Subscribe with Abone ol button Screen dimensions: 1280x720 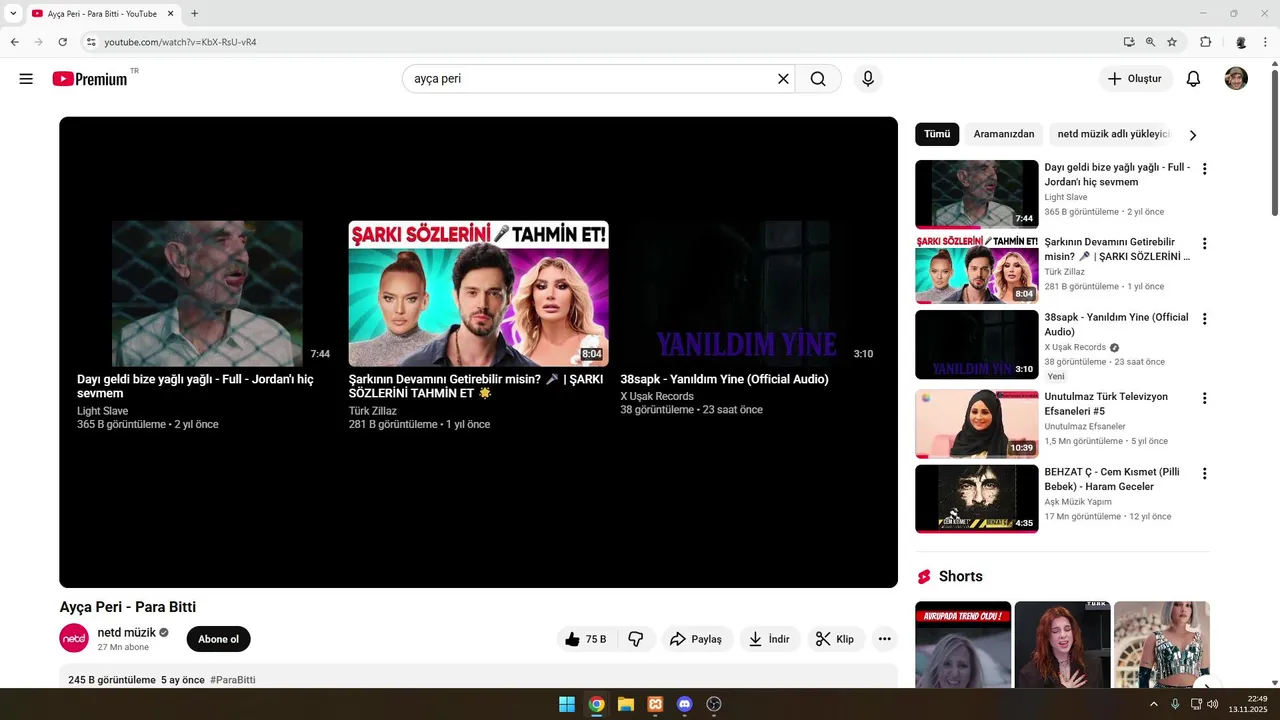click(x=218, y=639)
